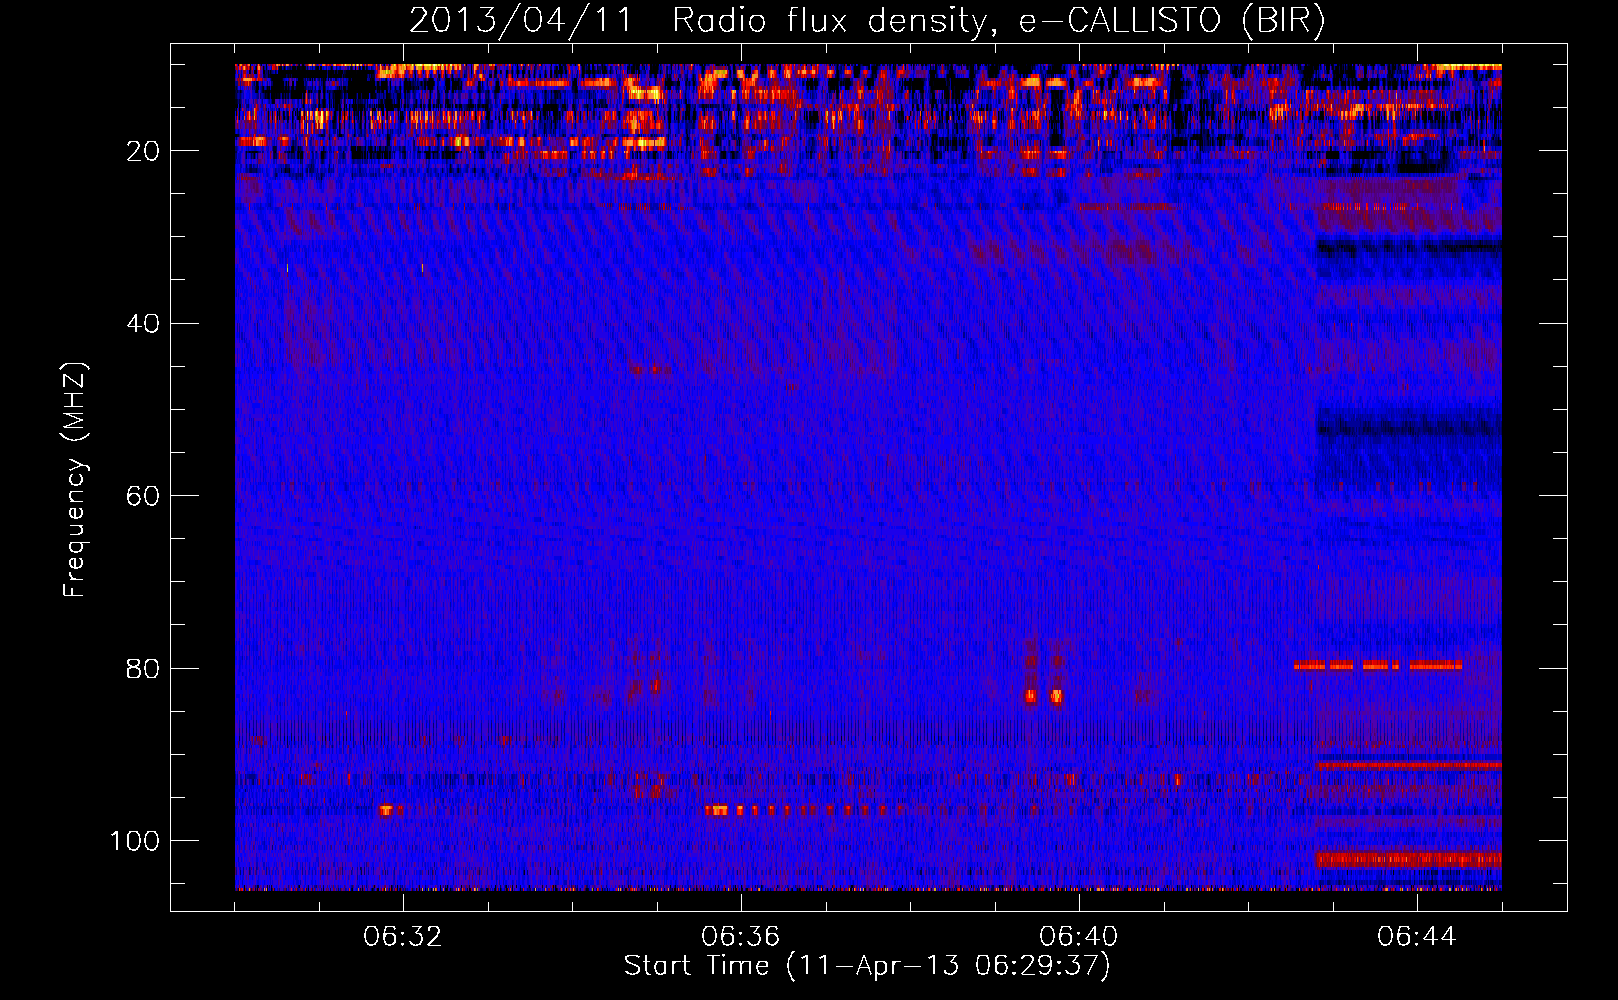
Task: Click the y-axis tick label '40'
Action: click(144, 324)
